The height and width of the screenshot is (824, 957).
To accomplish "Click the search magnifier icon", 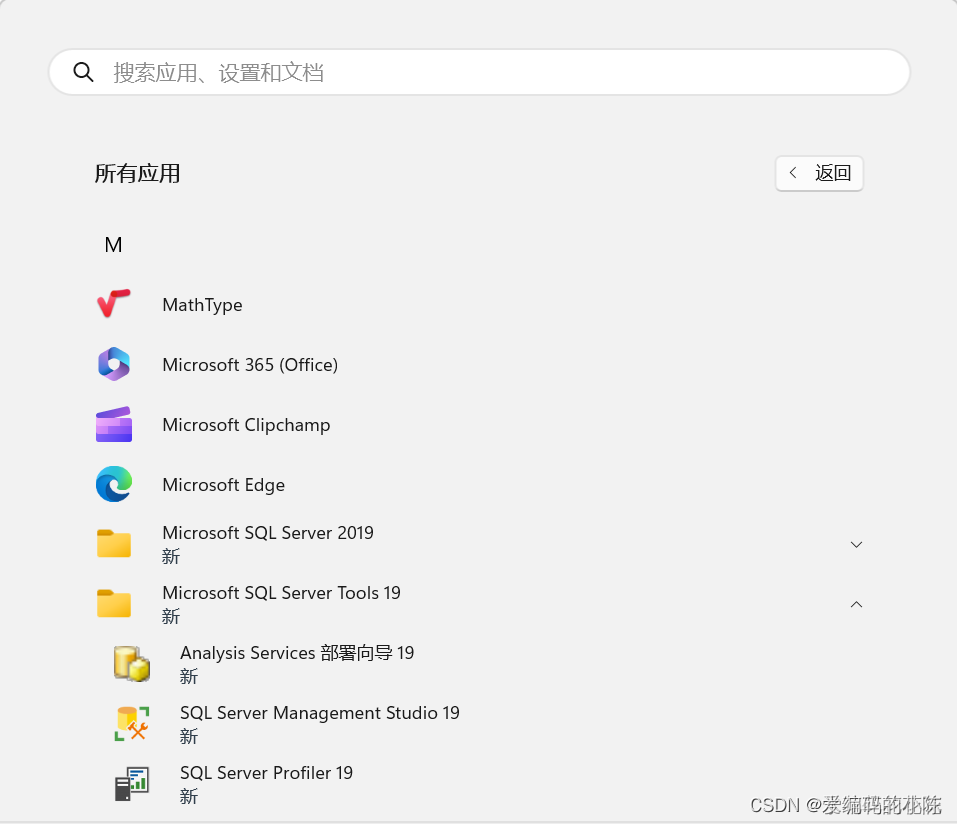I will click(x=83, y=72).
